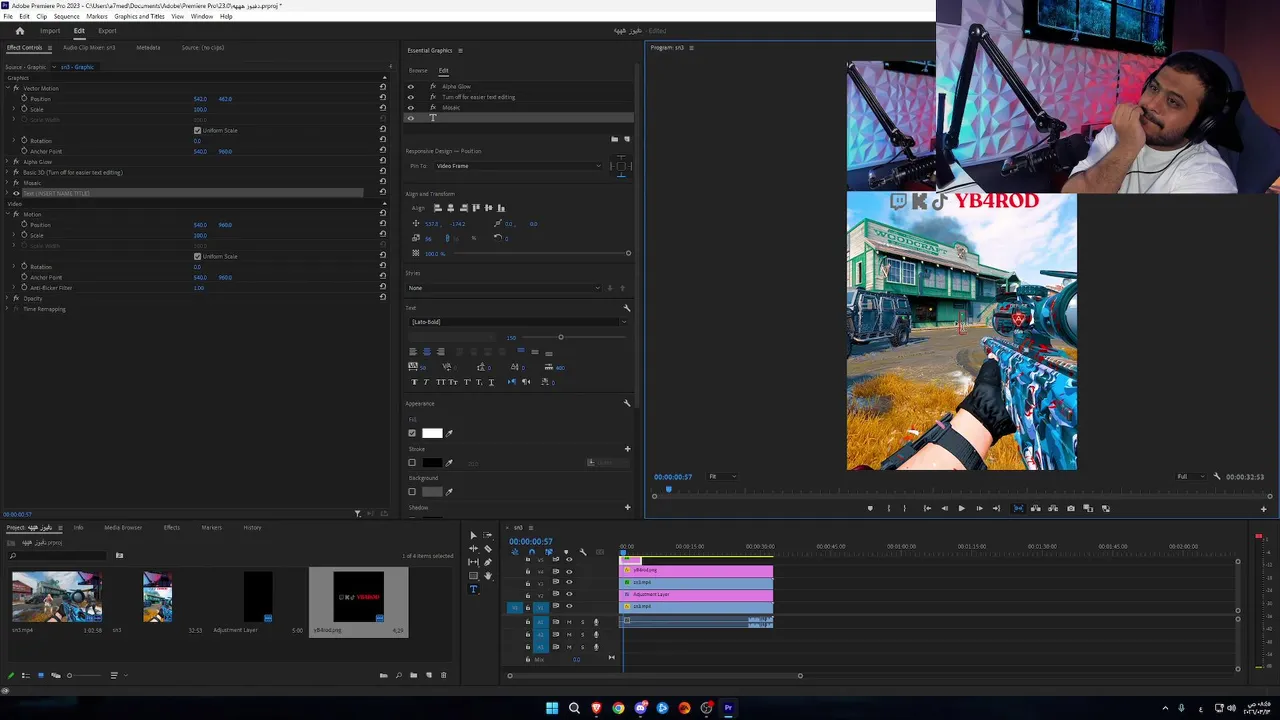The image size is (1280, 720).
Task: Reset Vector Motion Position parameter
Action: pyautogui.click(x=383, y=98)
